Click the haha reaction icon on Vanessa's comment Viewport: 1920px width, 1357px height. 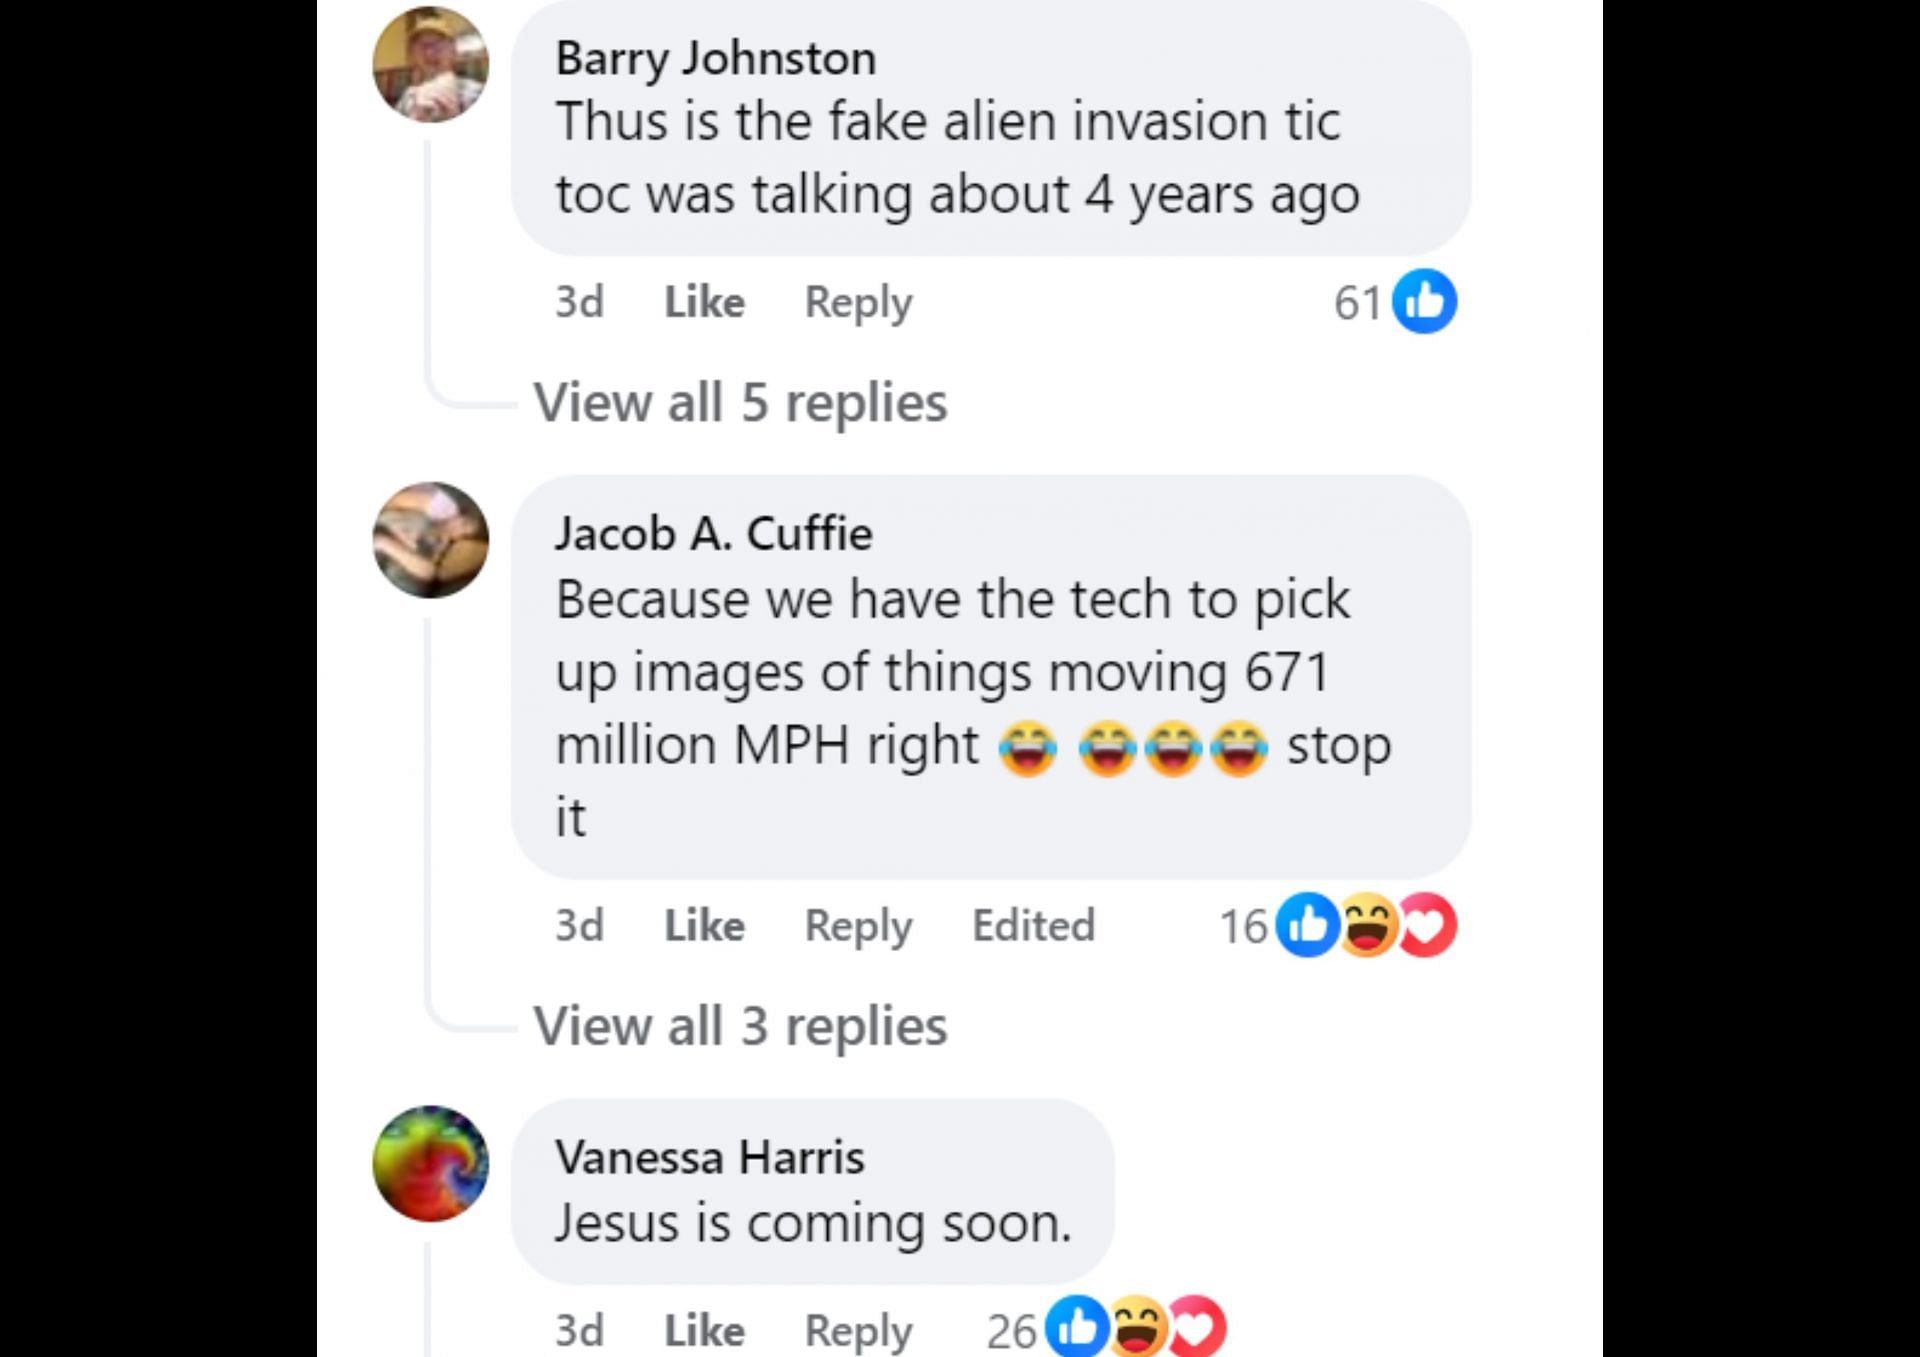click(x=1137, y=1327)
